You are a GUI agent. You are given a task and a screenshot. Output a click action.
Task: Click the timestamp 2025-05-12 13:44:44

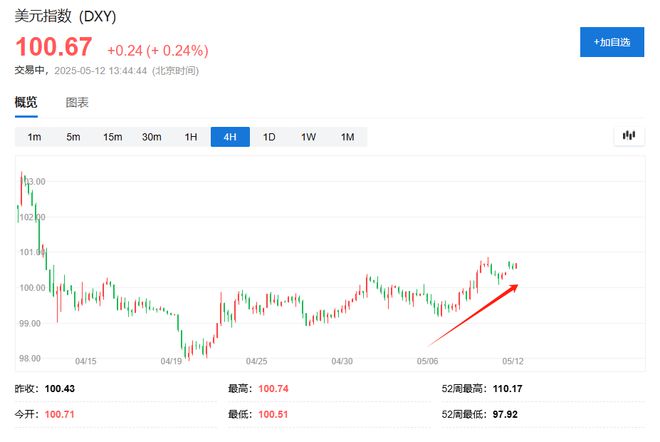coord(101,70)
